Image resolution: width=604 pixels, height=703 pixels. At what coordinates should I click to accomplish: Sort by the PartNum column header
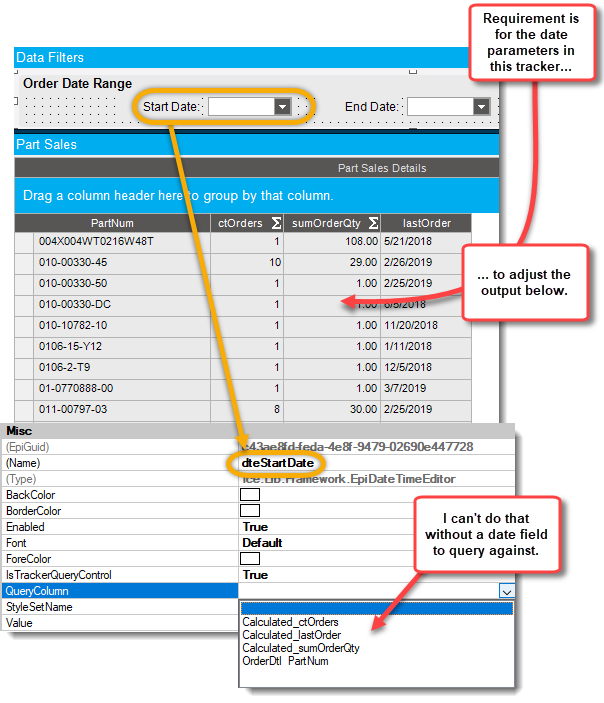coord(113,223)
